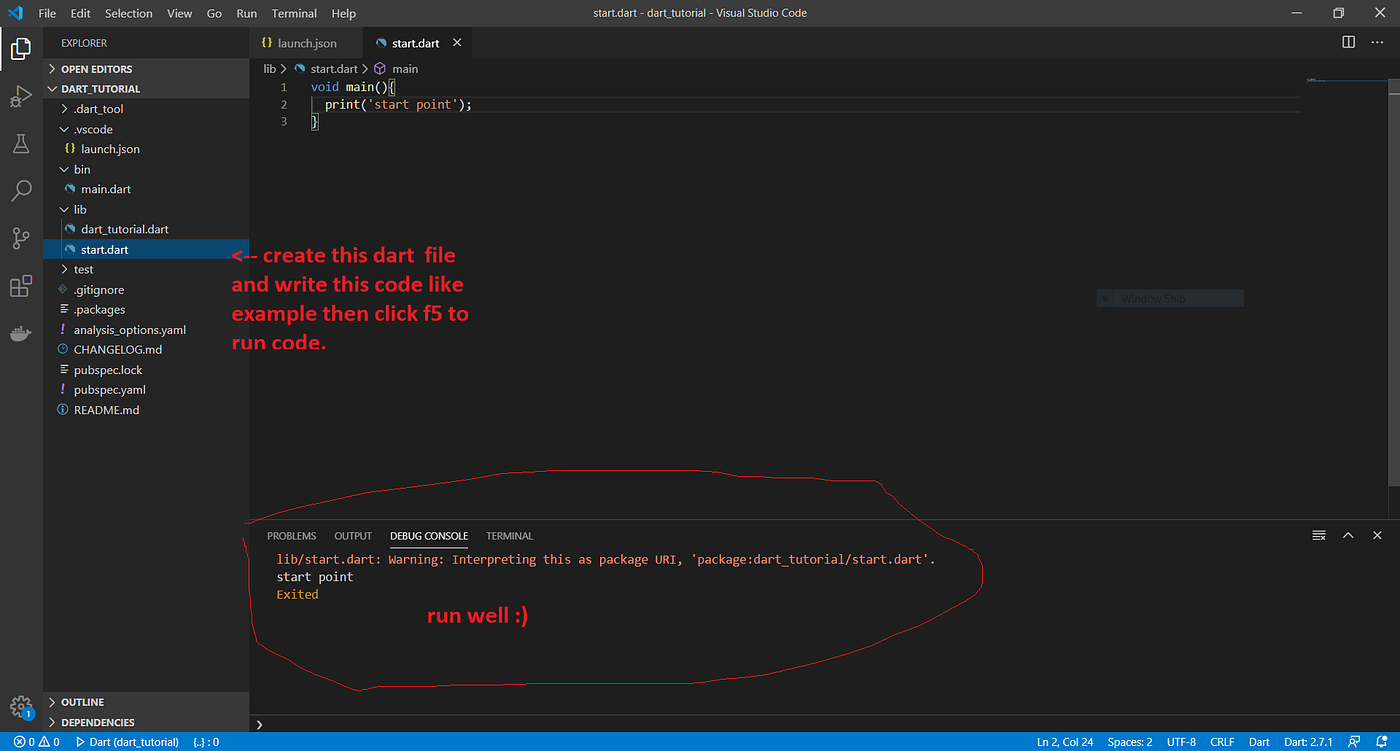
Task: Expand the OUTLINE section
Action: (84, 701)
